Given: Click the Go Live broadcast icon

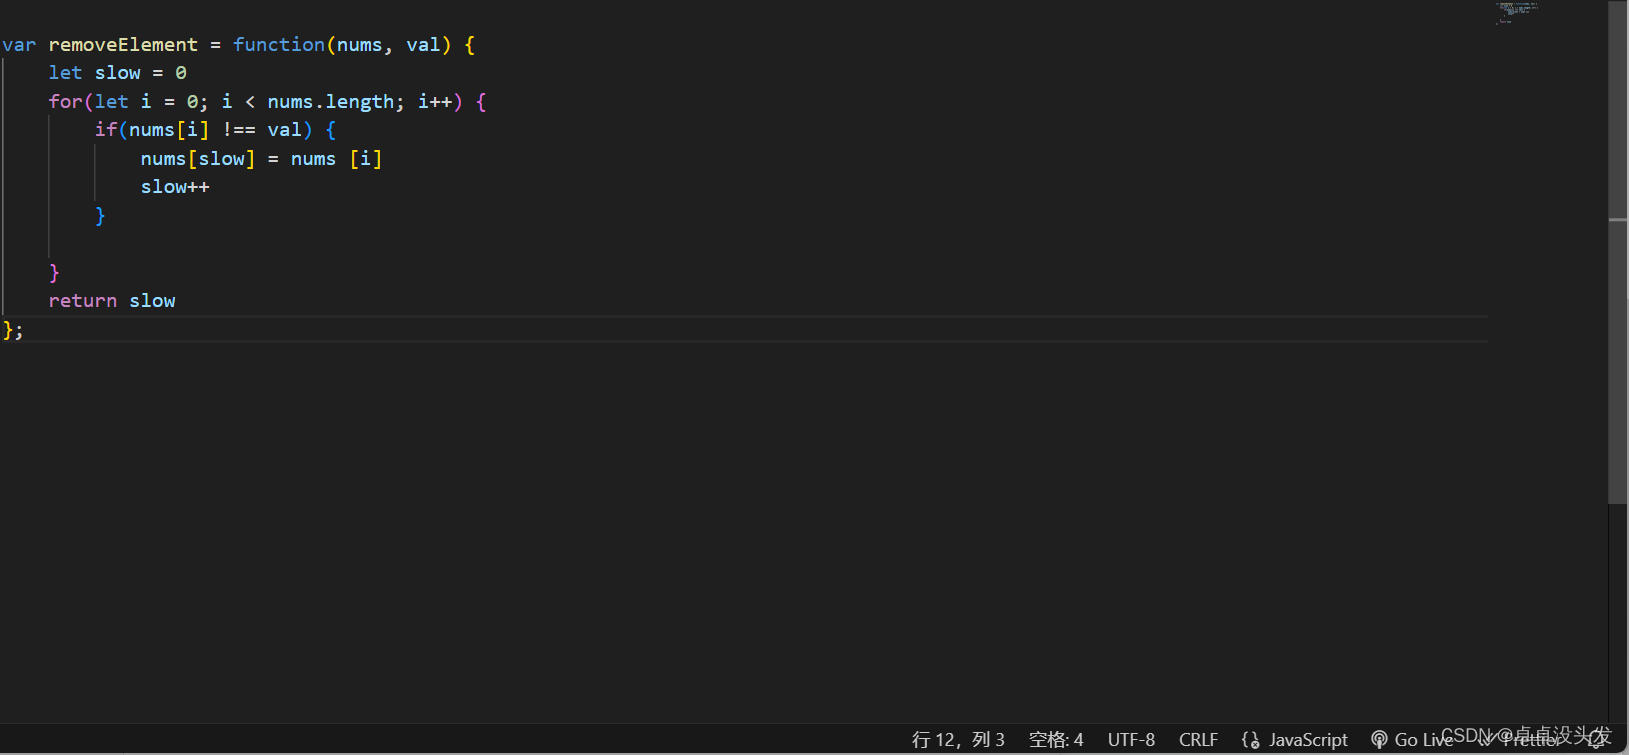Looking at the screenshot, I should point(1379,739).
